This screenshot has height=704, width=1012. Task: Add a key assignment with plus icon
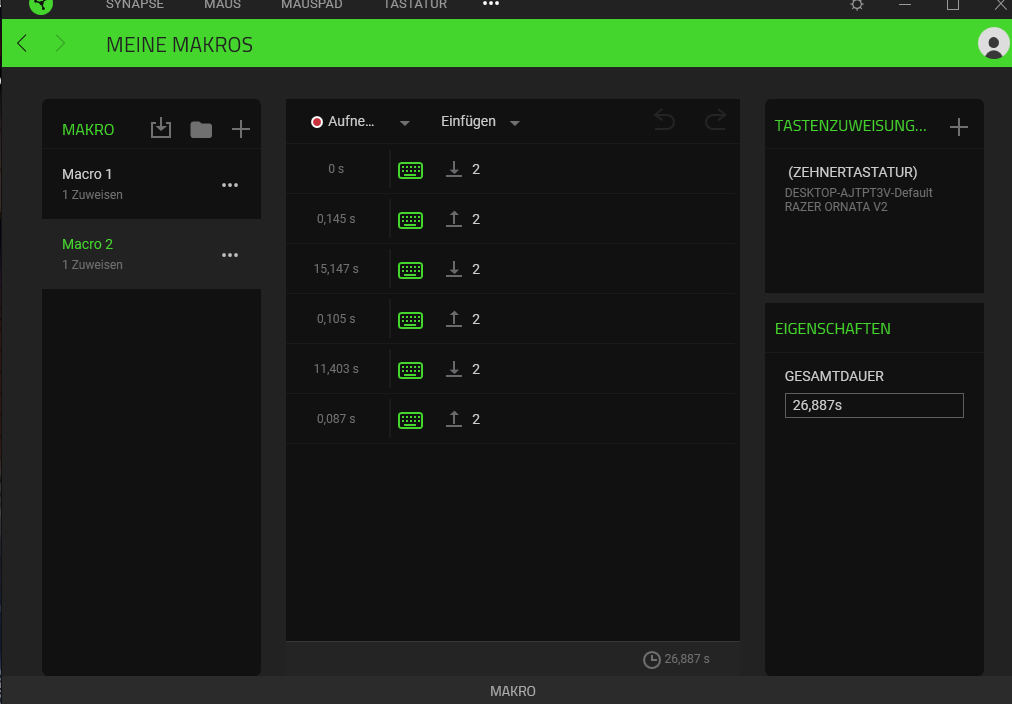(958, 126)
